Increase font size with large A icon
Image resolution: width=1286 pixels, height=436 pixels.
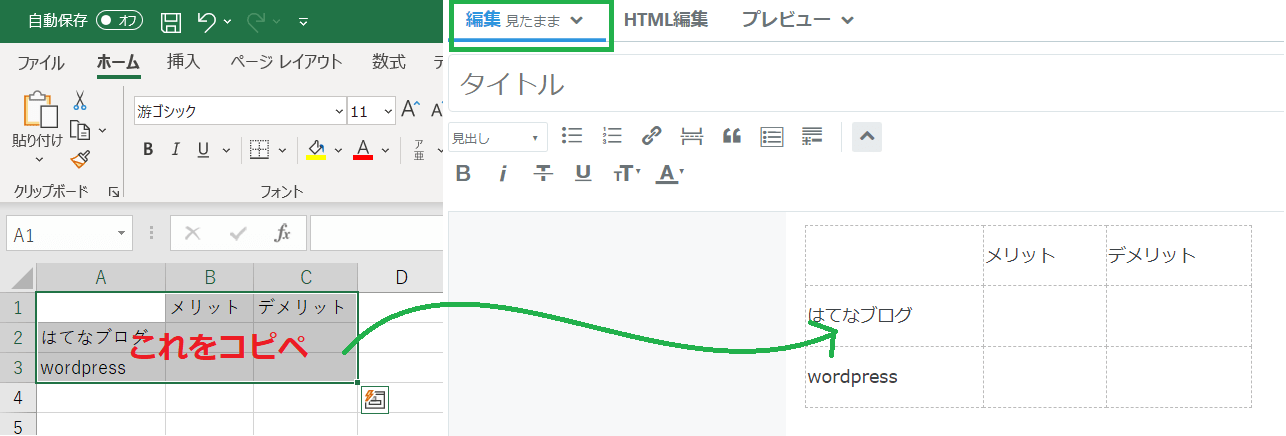coord(411,110)
